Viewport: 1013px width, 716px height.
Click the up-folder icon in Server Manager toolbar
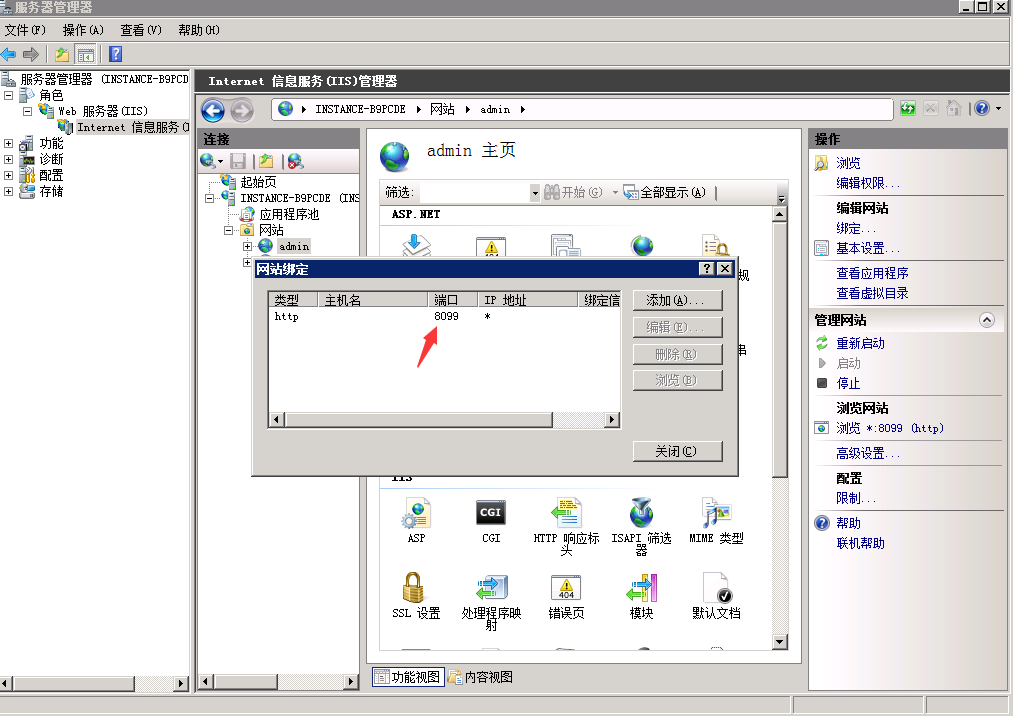tap(62, 55)
